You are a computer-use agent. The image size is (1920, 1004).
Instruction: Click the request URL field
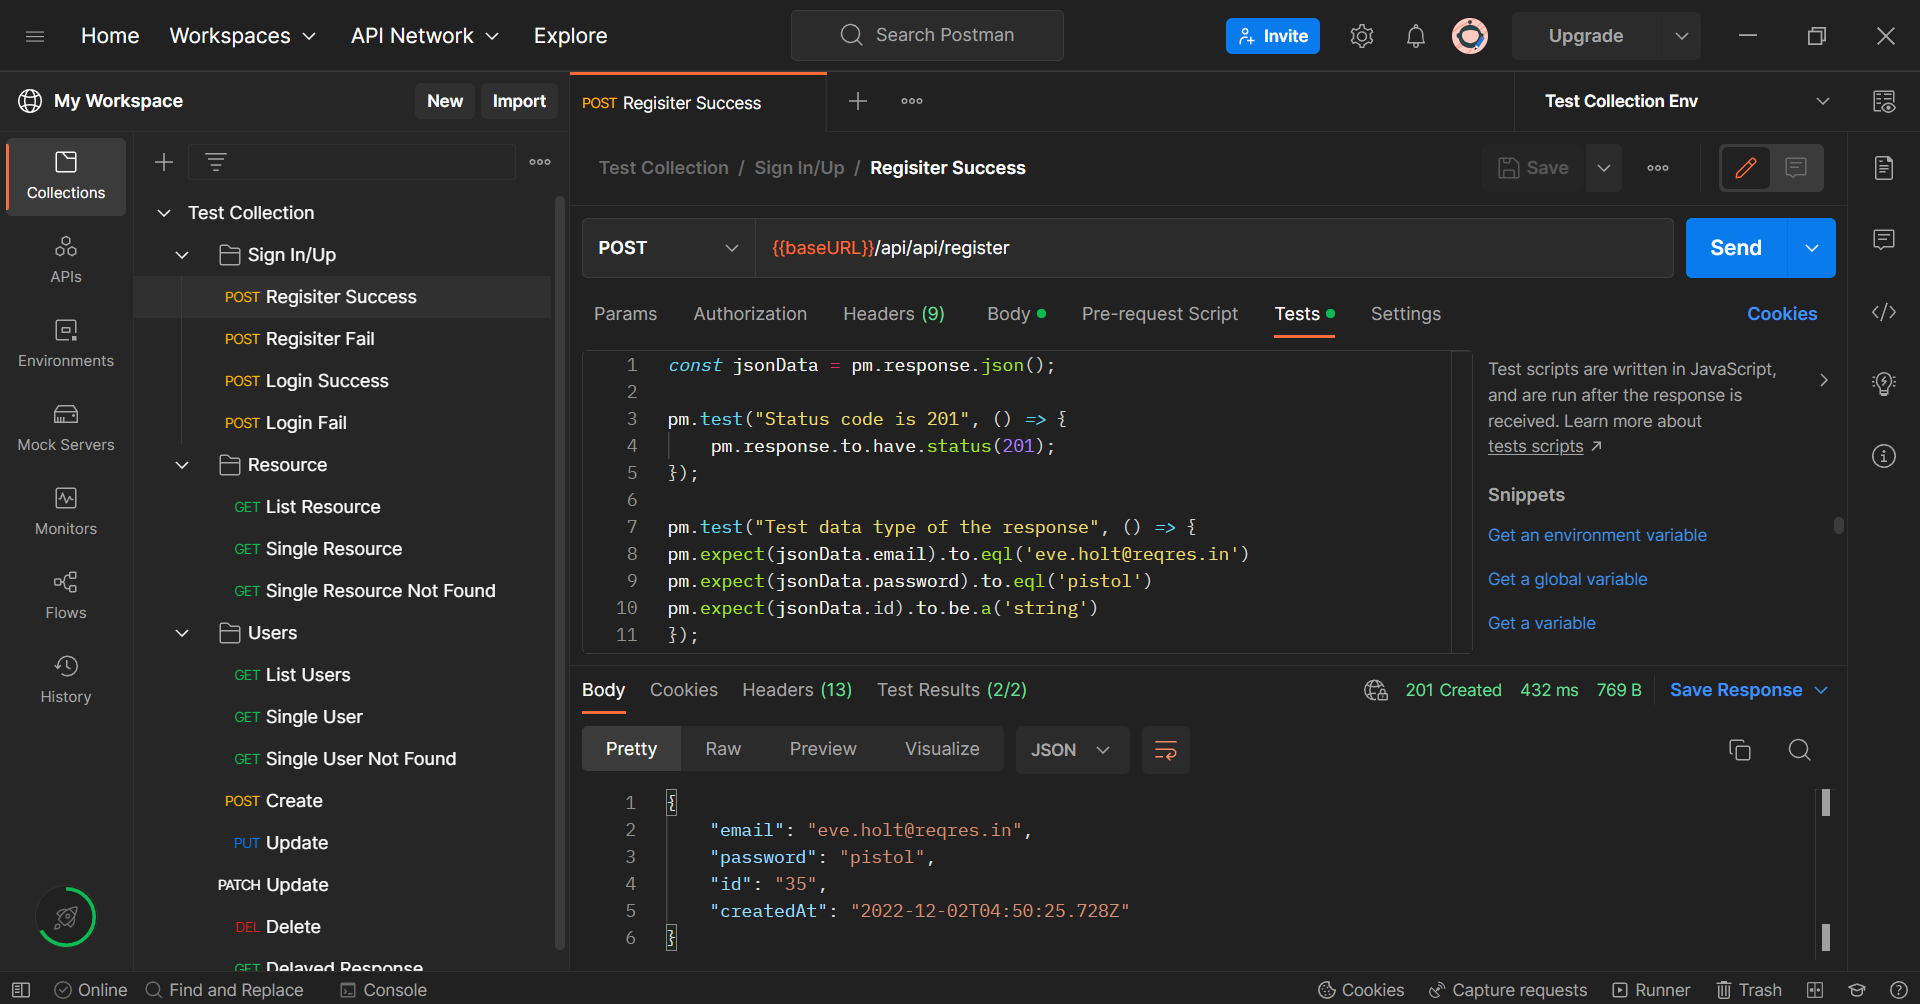[x=1214, y=248]
